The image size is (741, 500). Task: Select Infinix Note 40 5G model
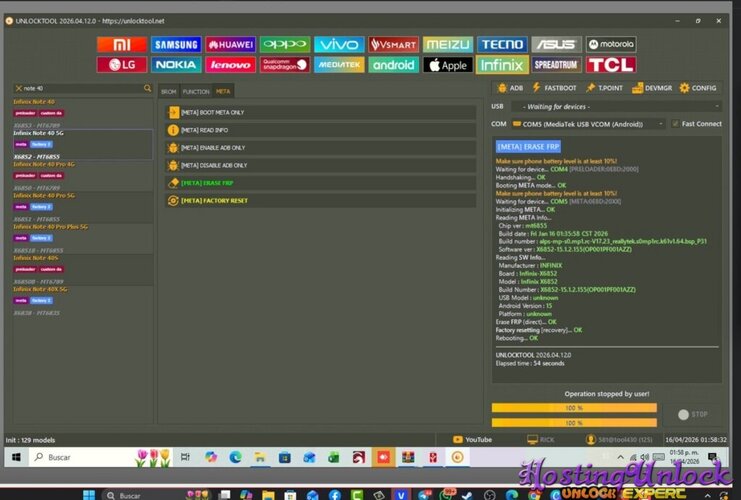[83, 145]
